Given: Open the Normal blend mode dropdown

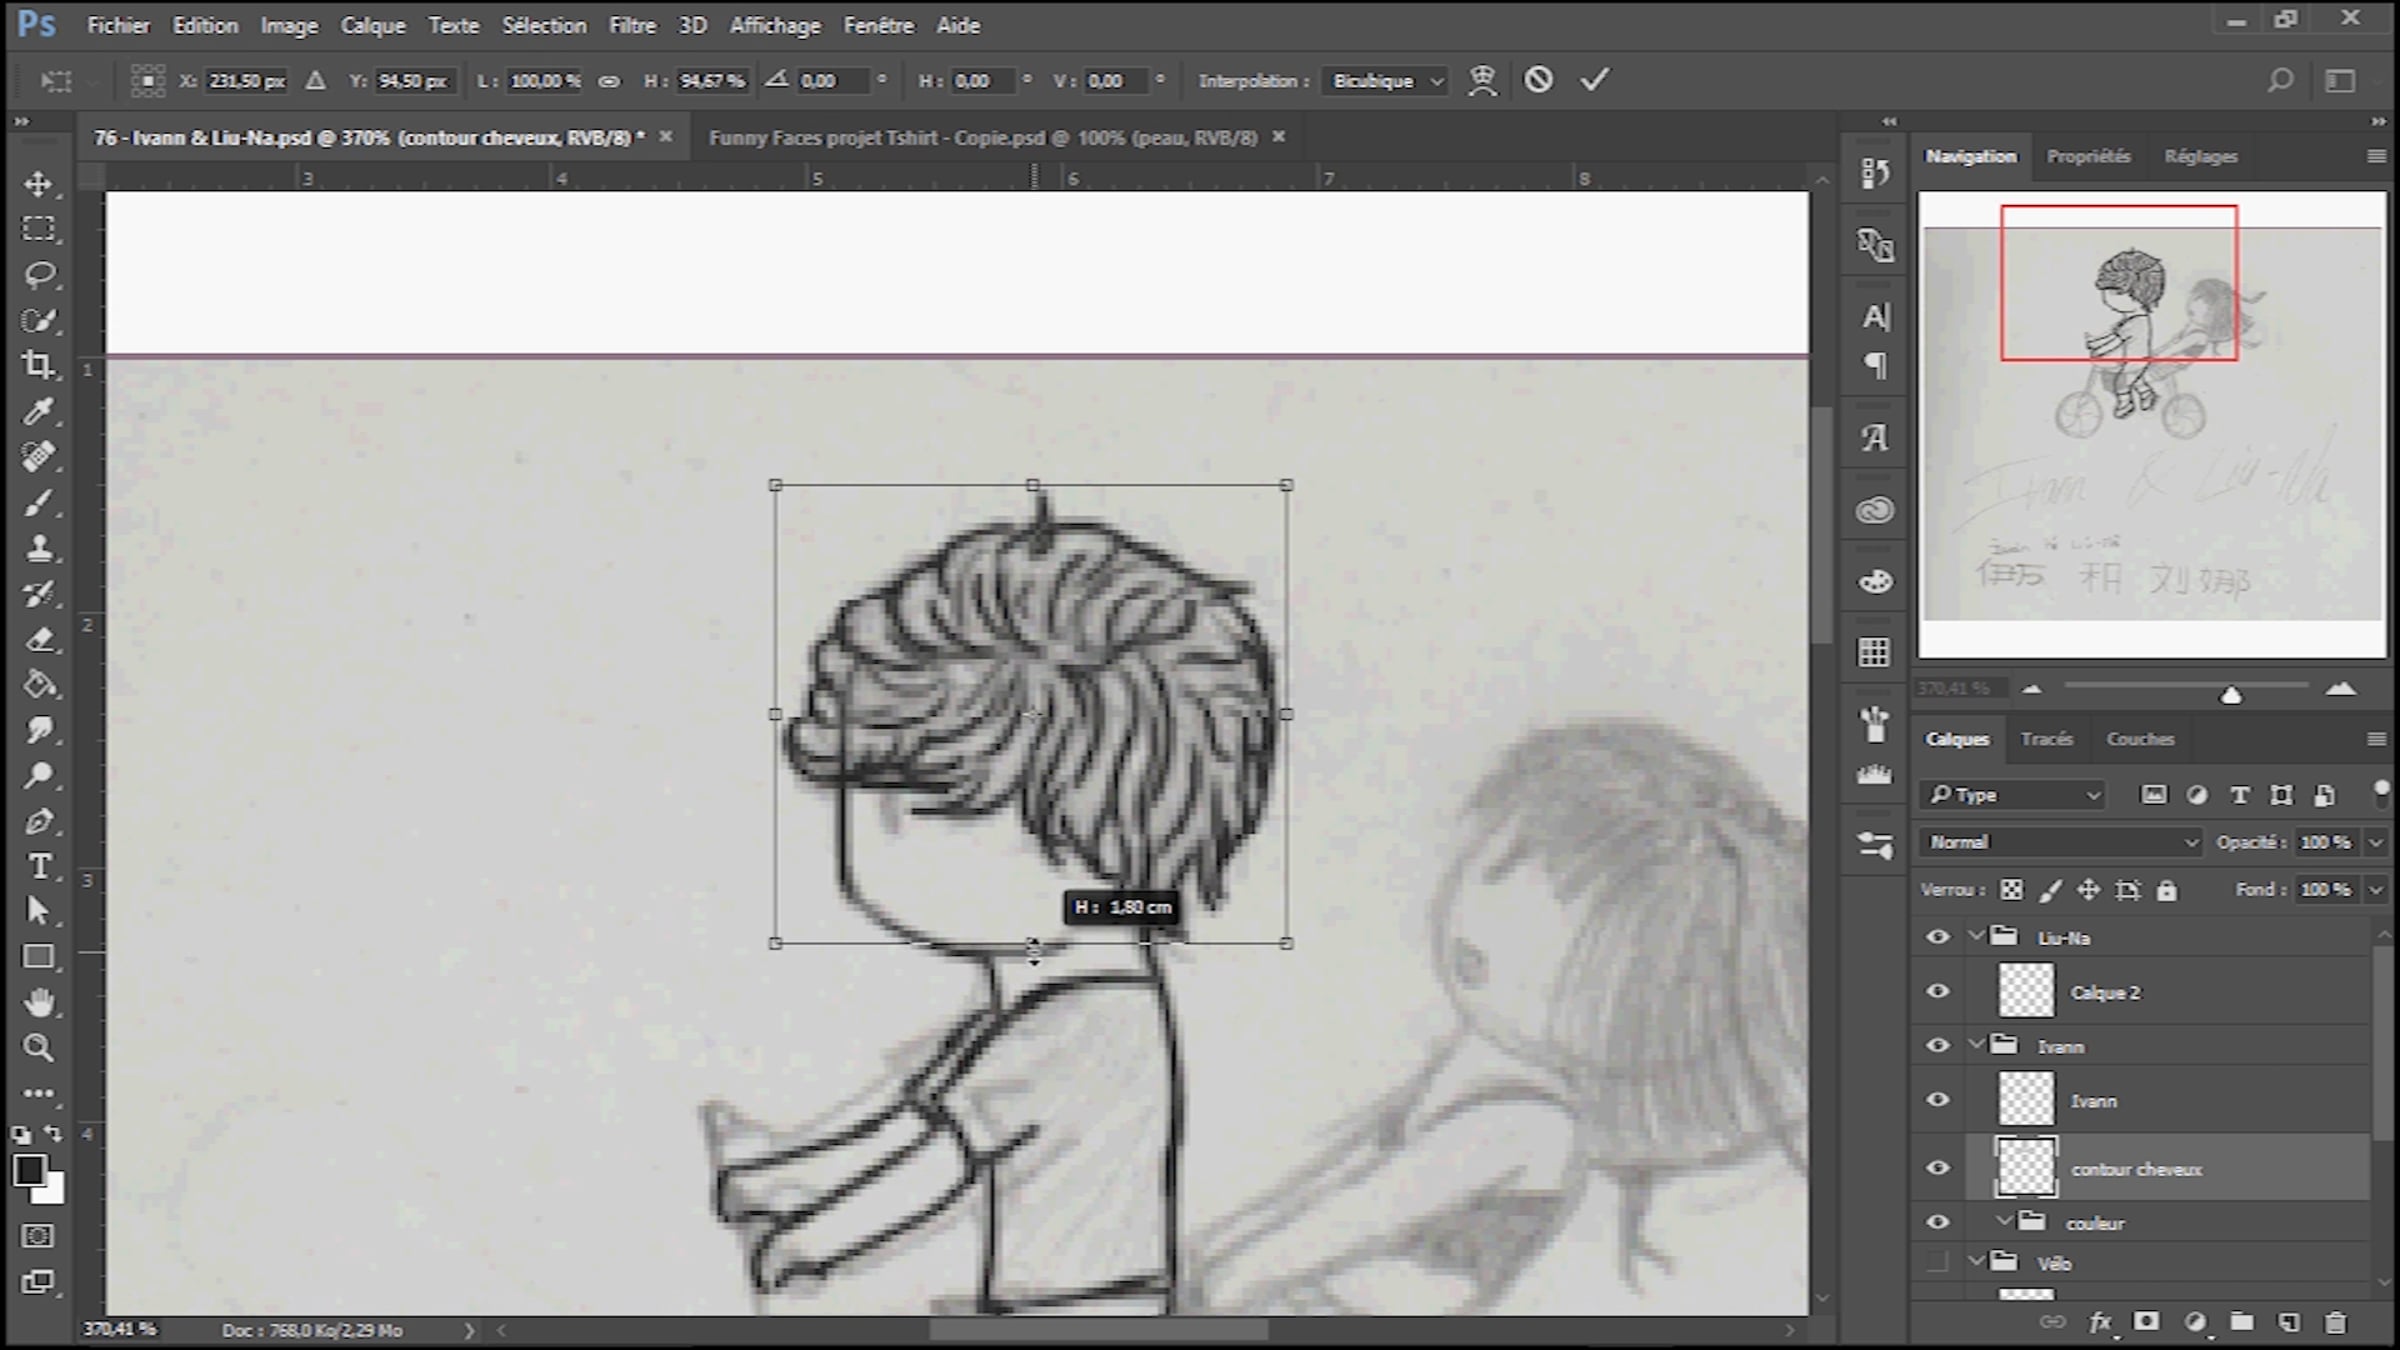Looking at the screenshot, I should point(2063,842).
